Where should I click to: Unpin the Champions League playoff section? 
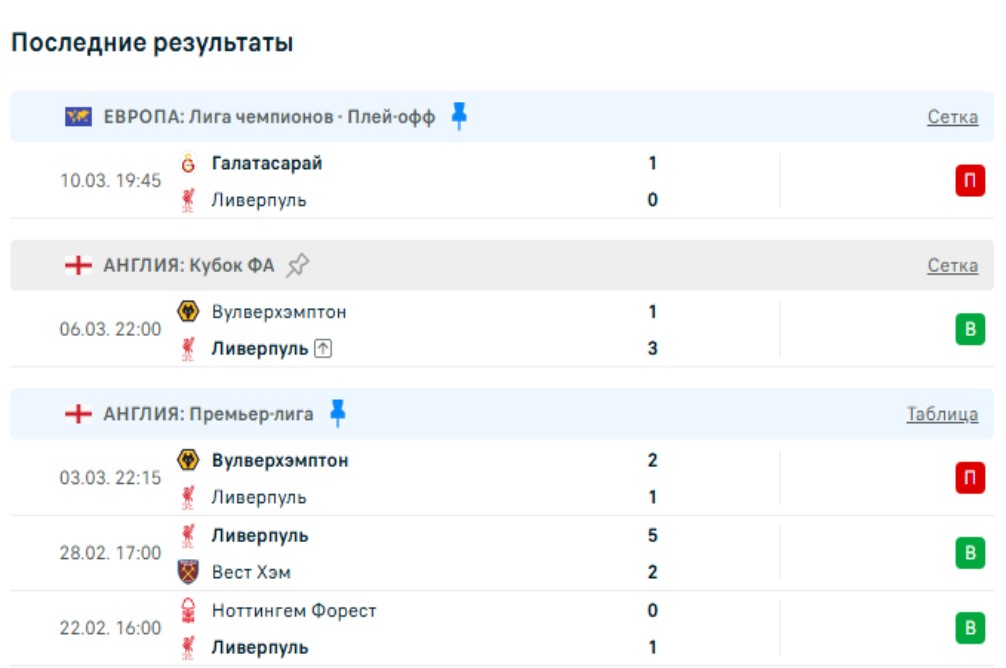coord(459,116)
